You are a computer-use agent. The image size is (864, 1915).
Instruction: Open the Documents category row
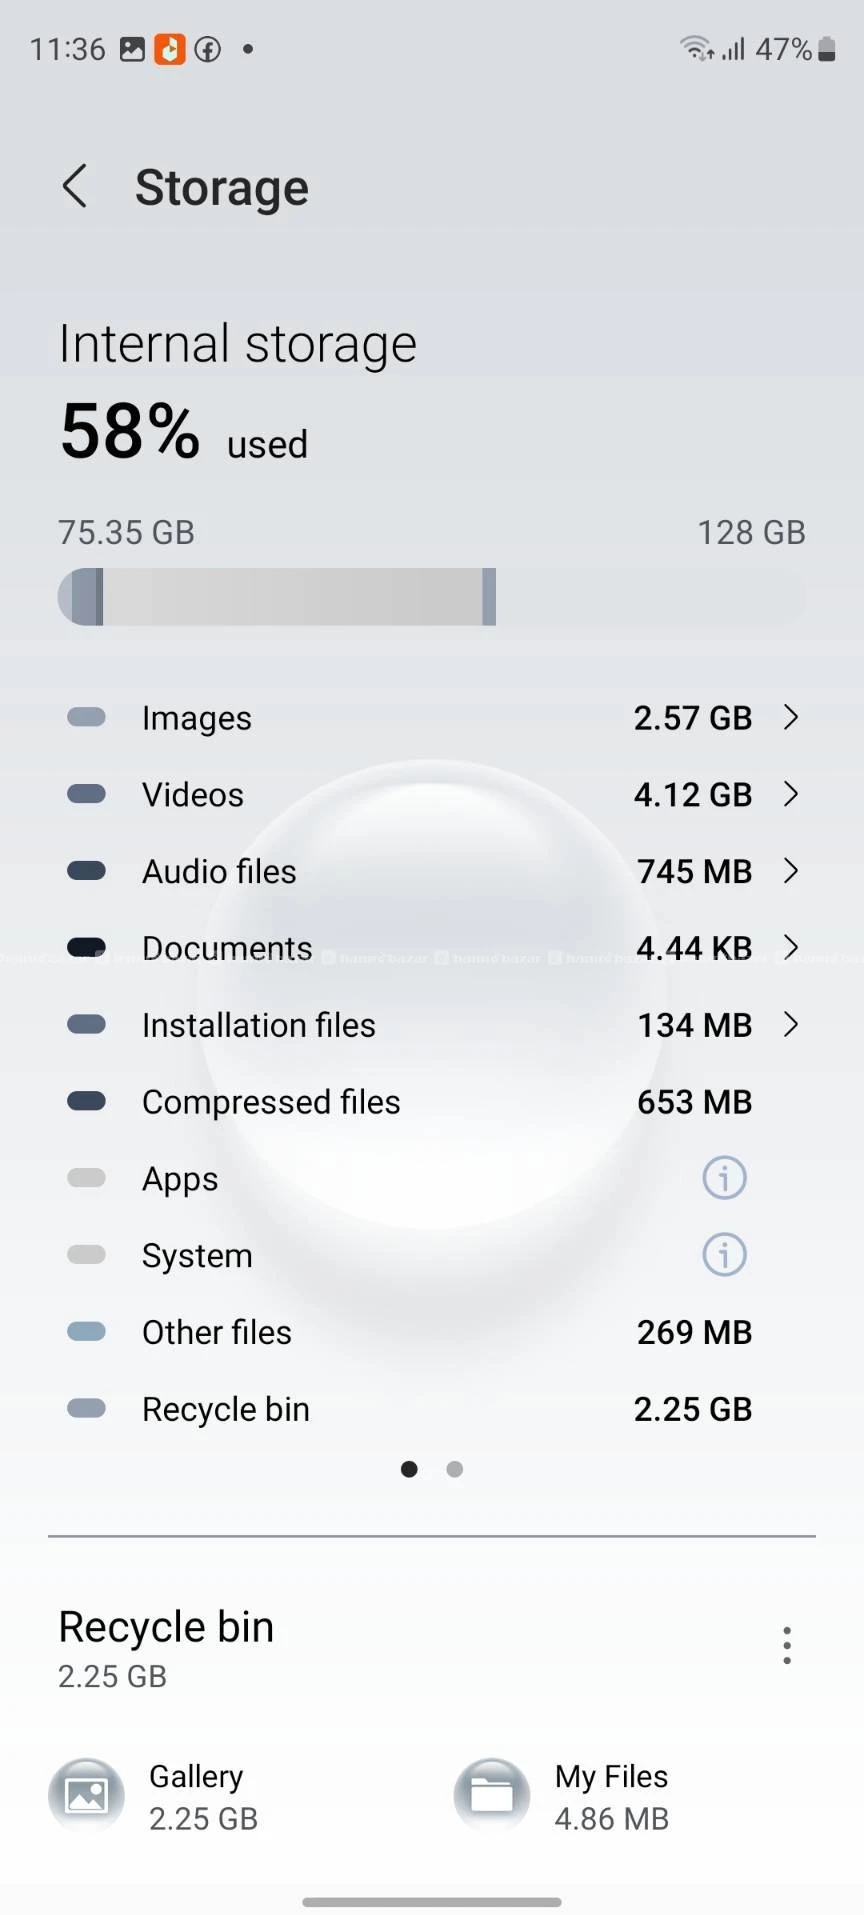coord(432,948)
